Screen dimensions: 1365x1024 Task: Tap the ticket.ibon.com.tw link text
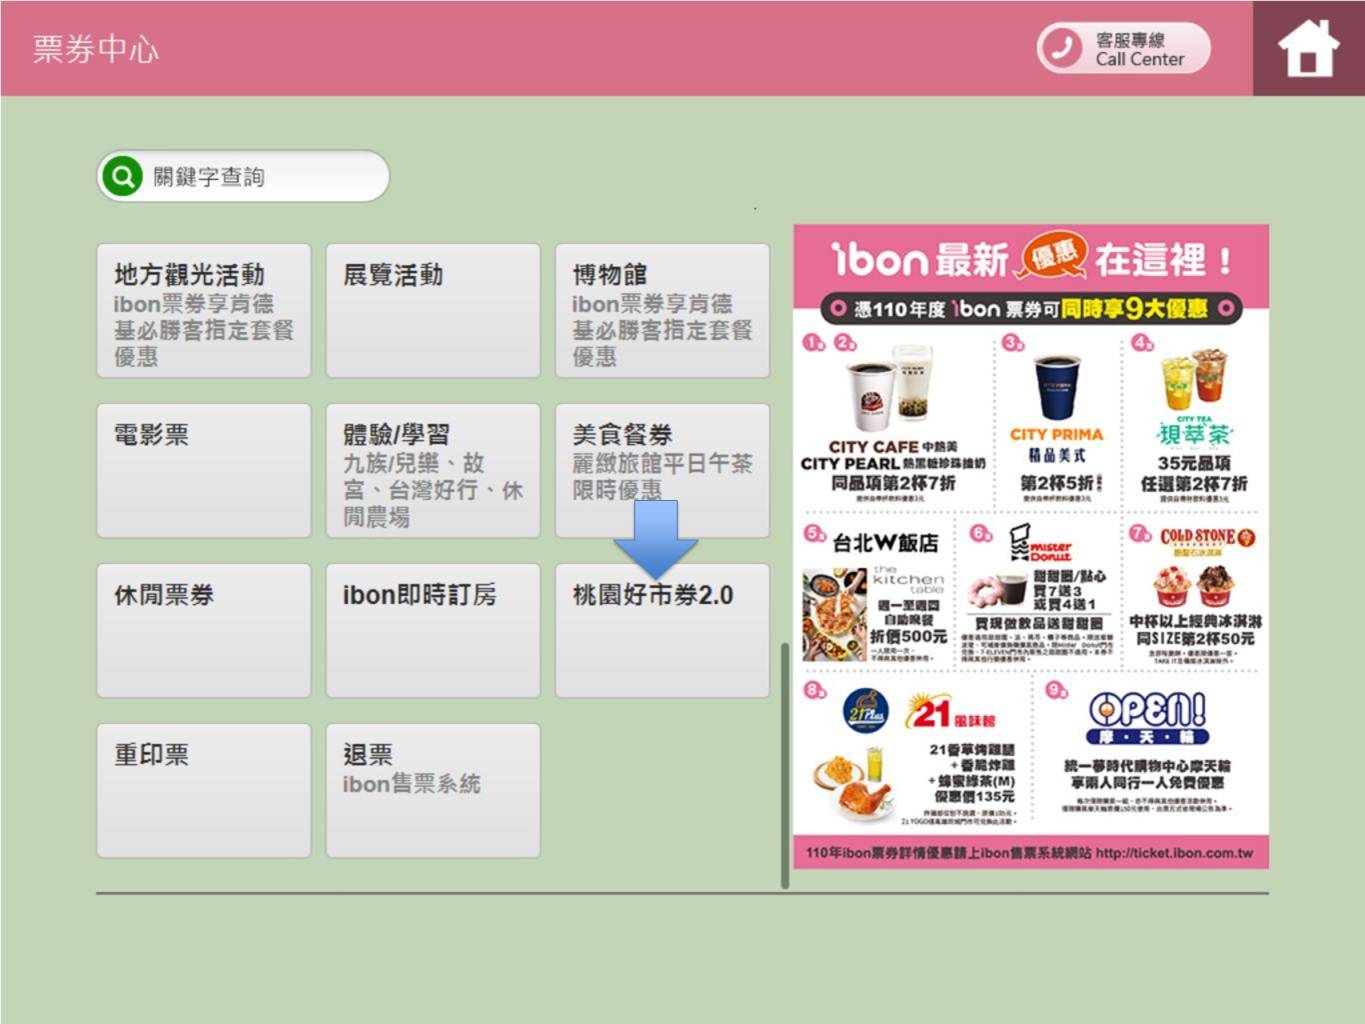1174,853
